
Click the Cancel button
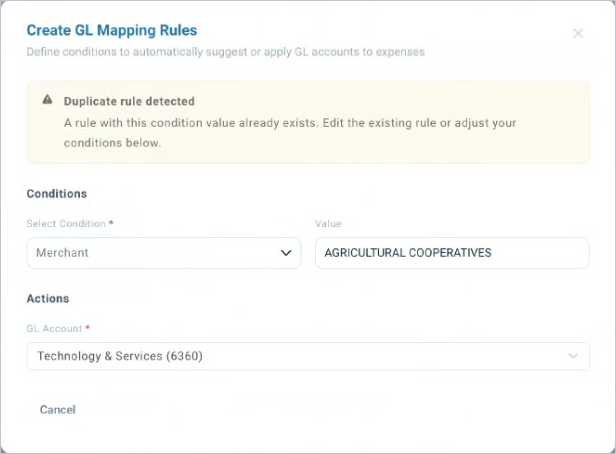tap(58, 410)
